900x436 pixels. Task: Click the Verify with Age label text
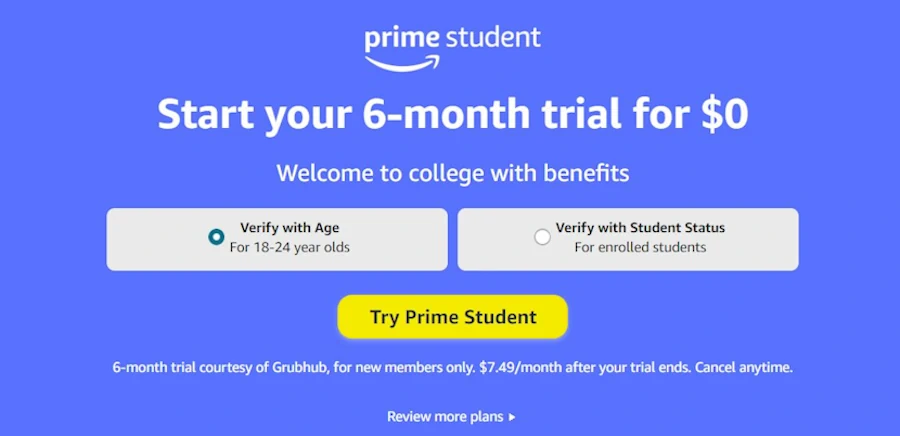pyautogui.click(x=289, y=228)
